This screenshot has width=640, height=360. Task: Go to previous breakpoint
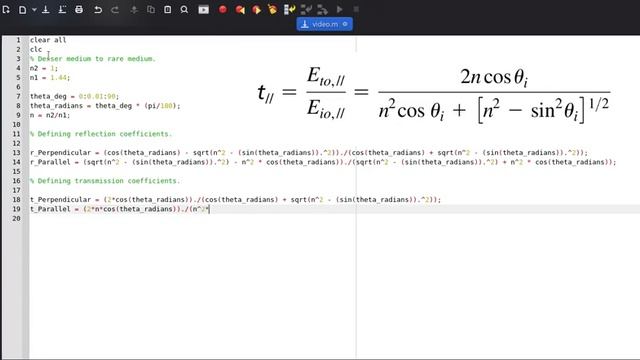(240, 9)
